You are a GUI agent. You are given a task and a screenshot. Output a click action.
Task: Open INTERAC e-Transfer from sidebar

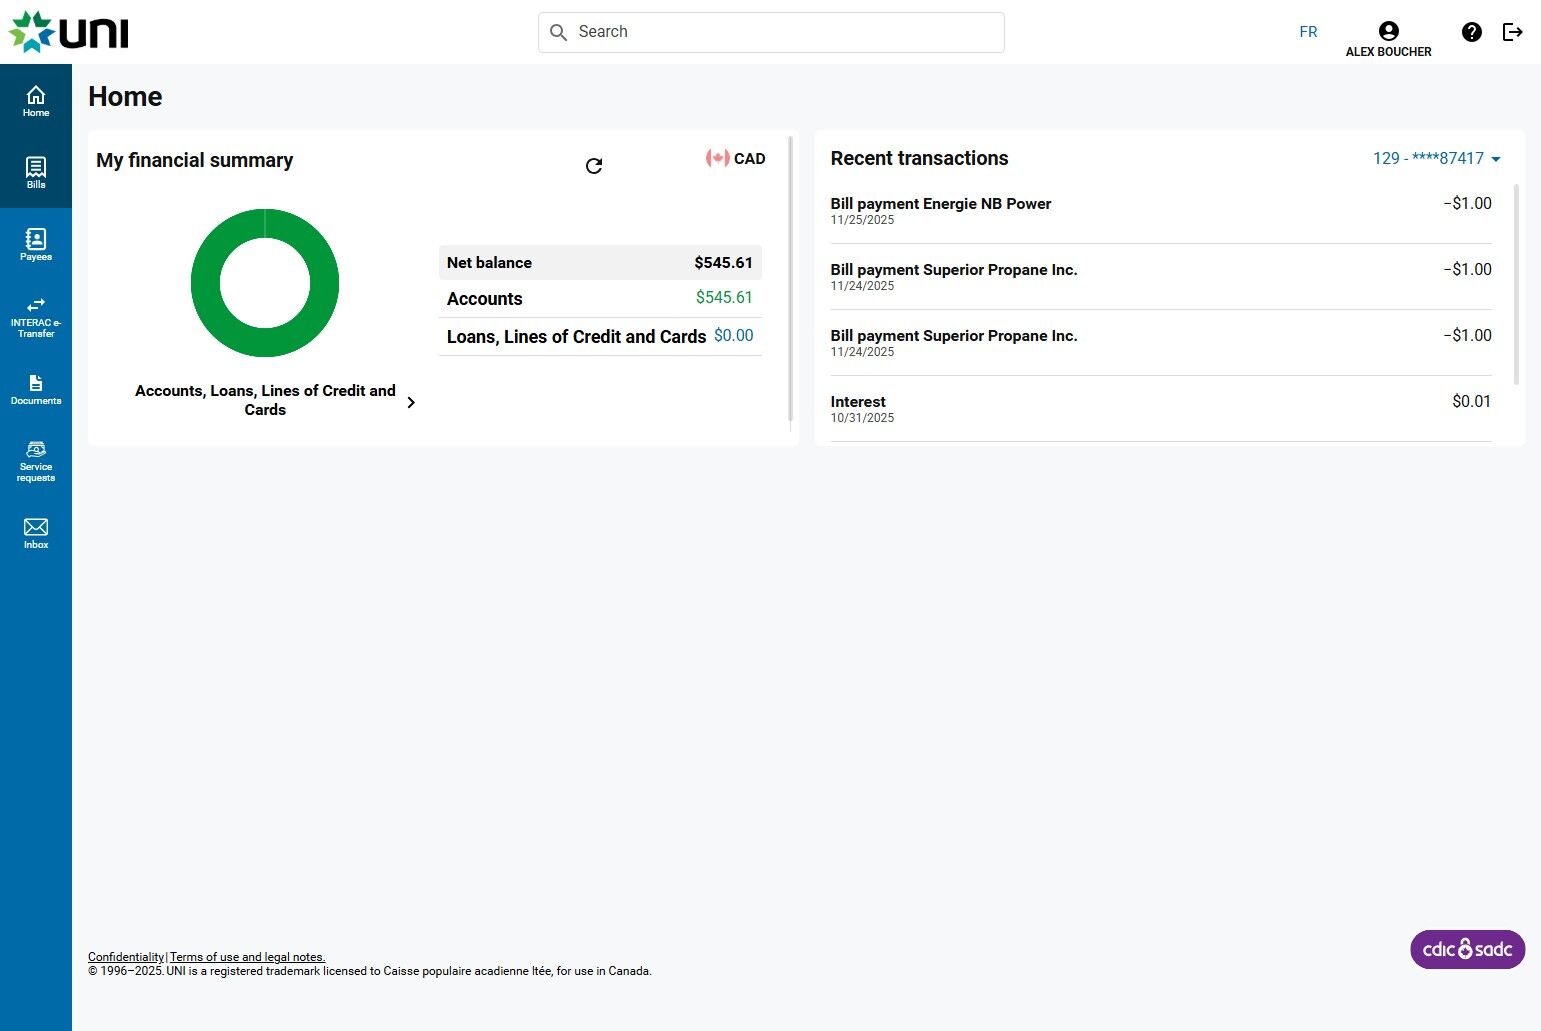click(x=36, y=316)
